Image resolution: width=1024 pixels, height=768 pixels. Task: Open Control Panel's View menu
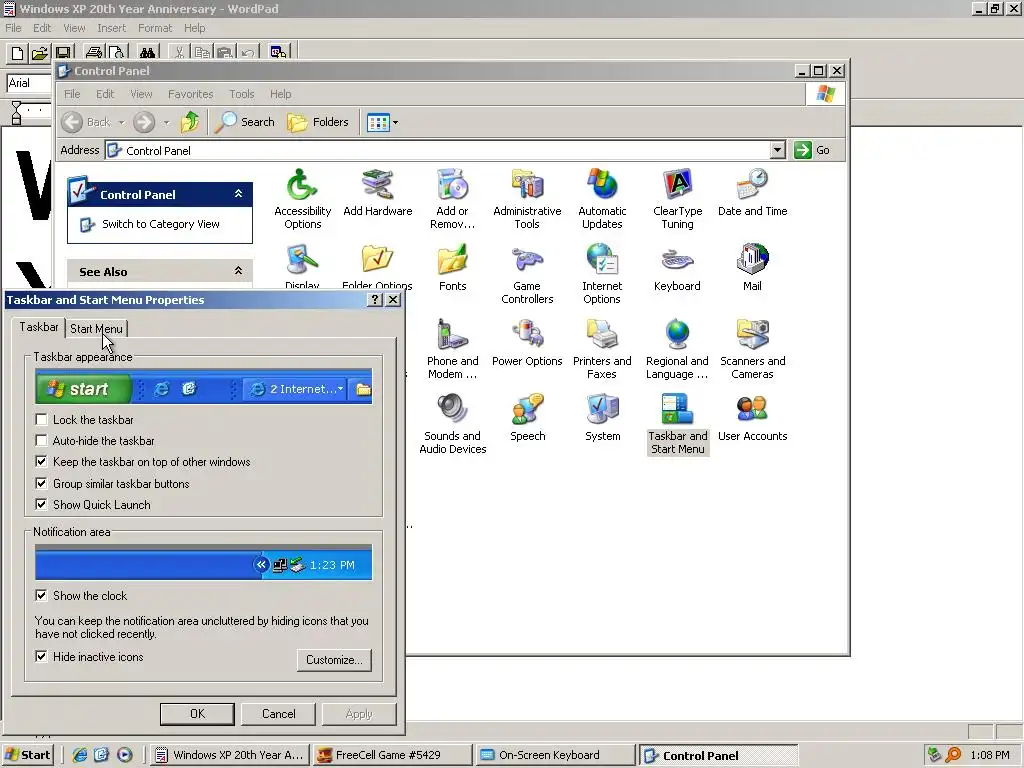pyautogui.click(x=141, y=94)
